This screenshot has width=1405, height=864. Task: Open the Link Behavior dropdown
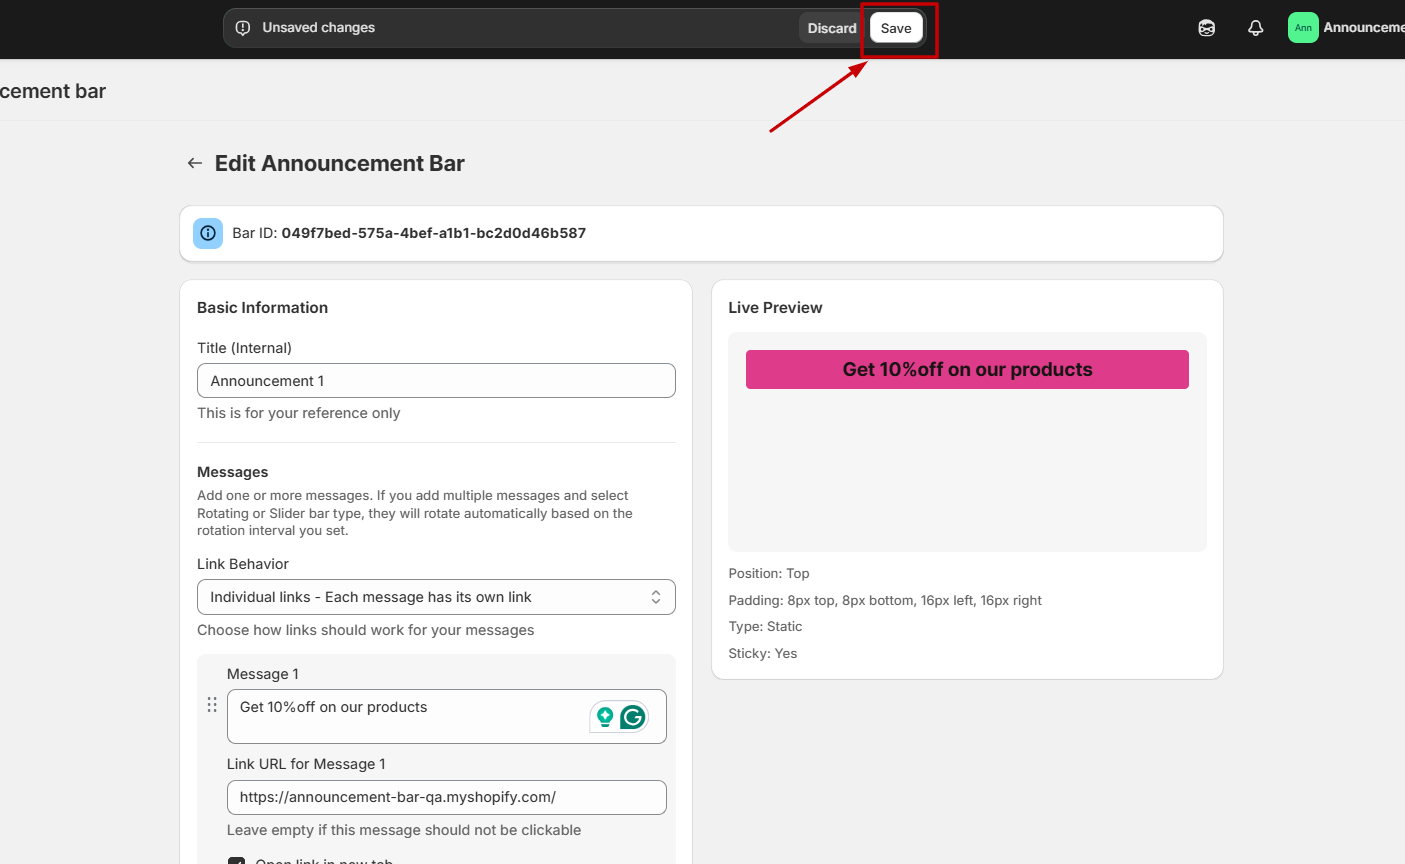[x=435, y=597]
